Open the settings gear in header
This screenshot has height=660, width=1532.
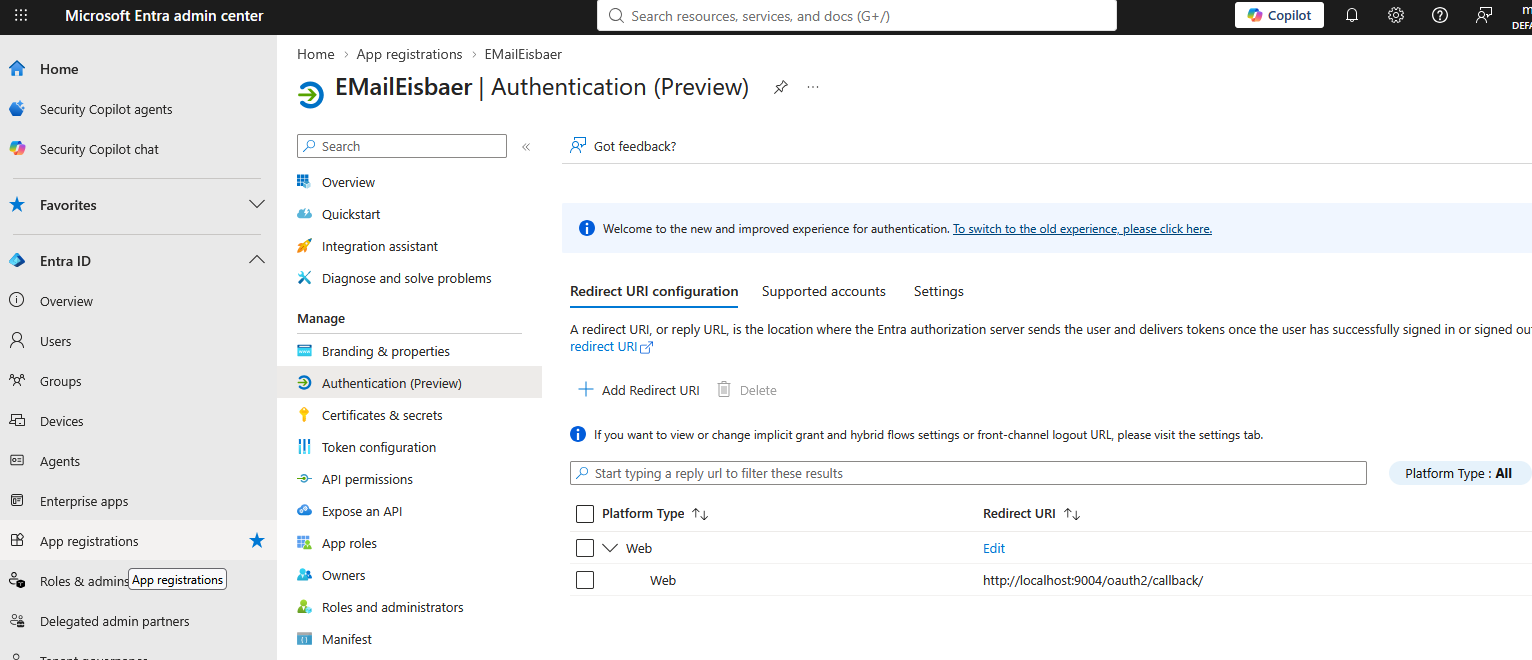[1396, 15]
